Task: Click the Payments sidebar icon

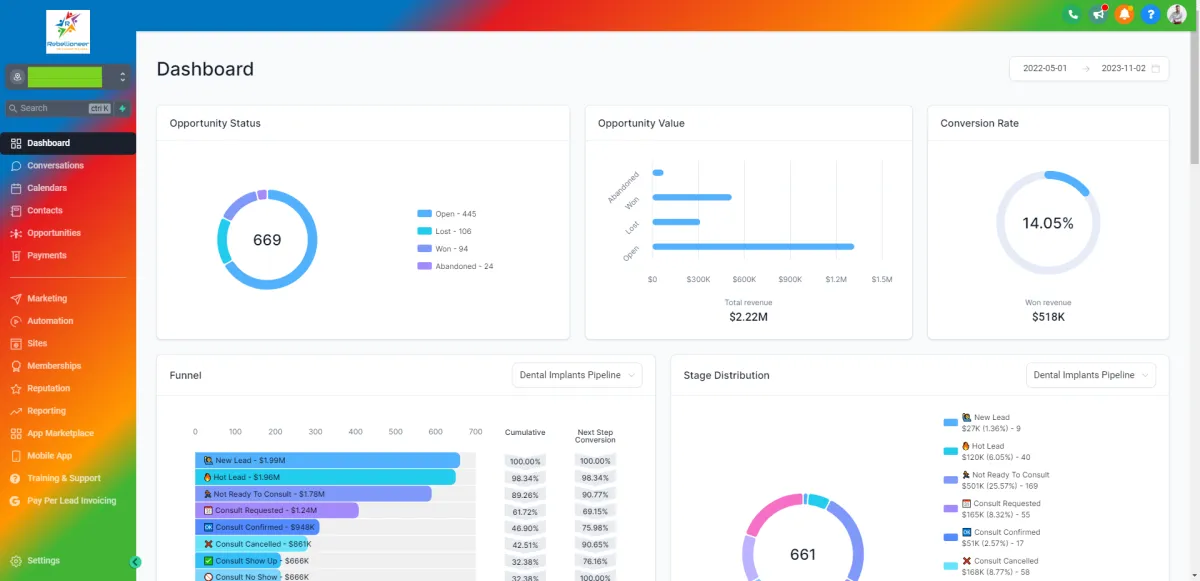Action: pyautogui.click(x=16, y=256)
